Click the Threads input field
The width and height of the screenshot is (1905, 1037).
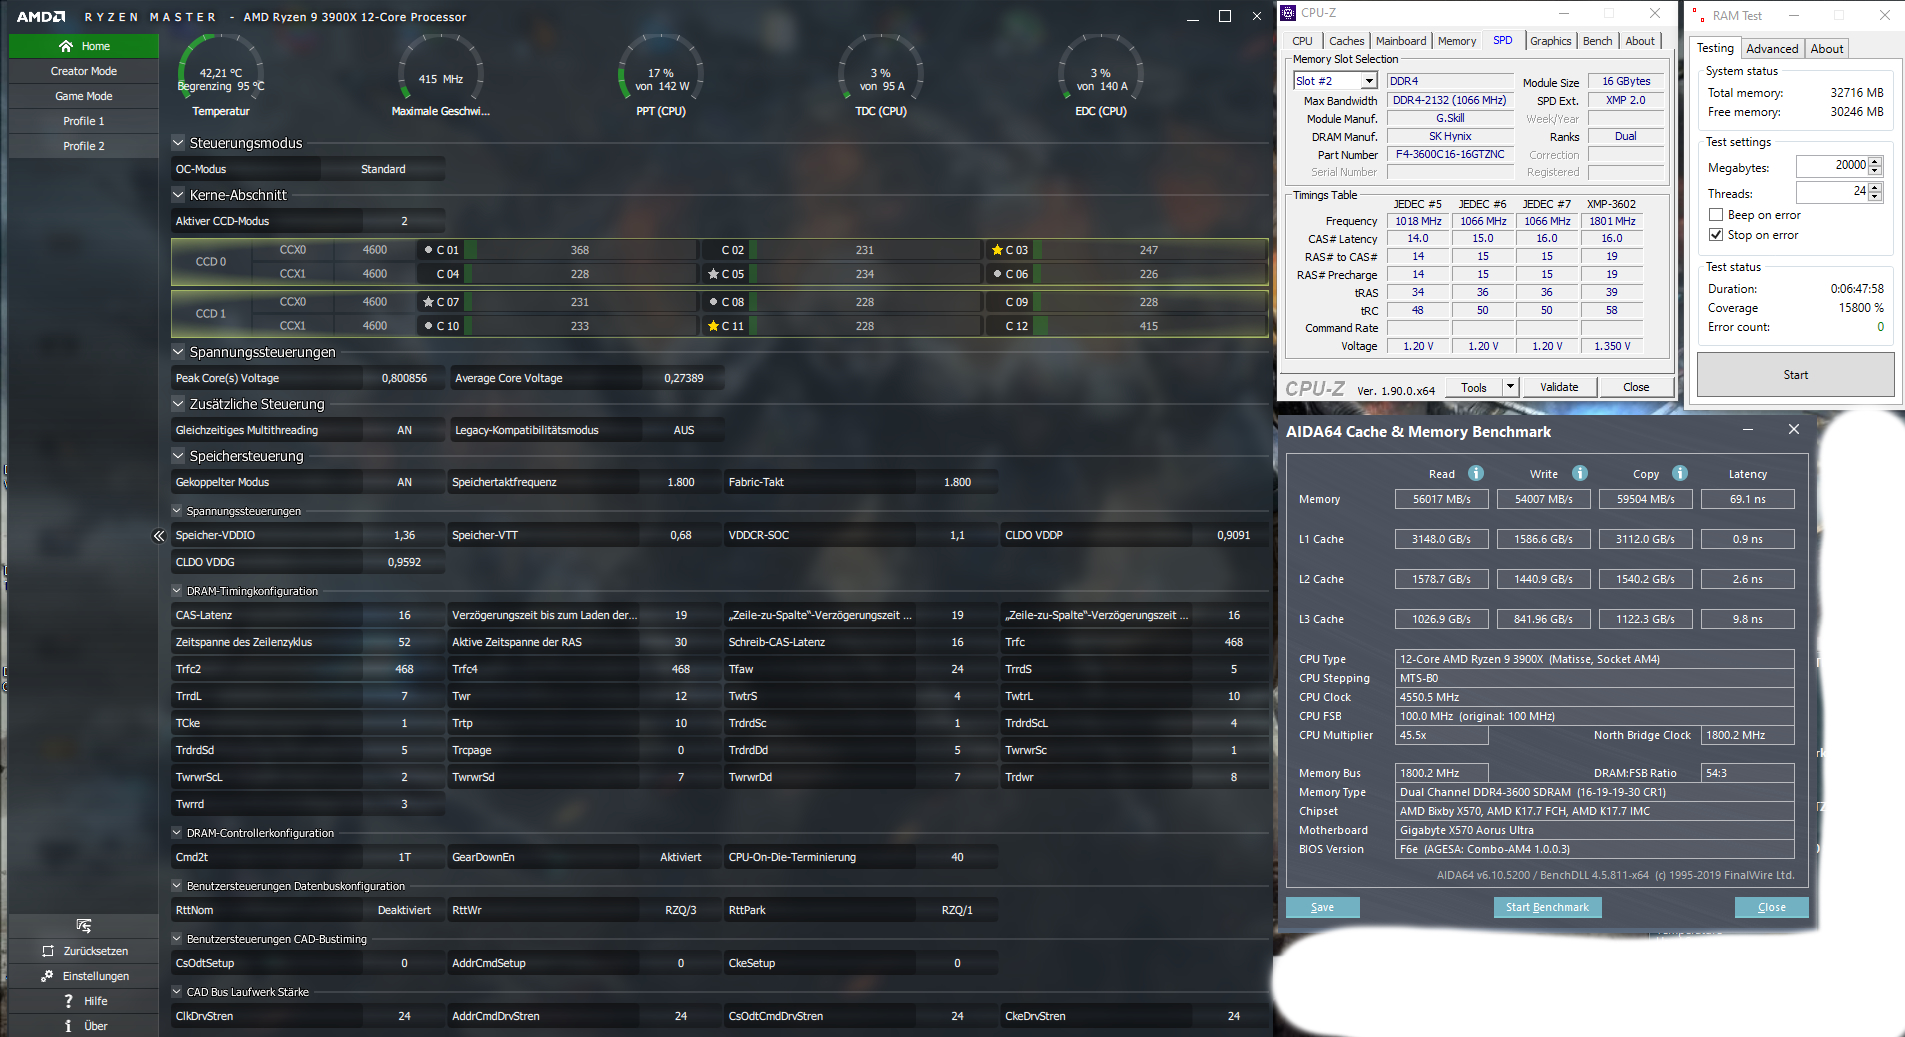(1832, 192)
